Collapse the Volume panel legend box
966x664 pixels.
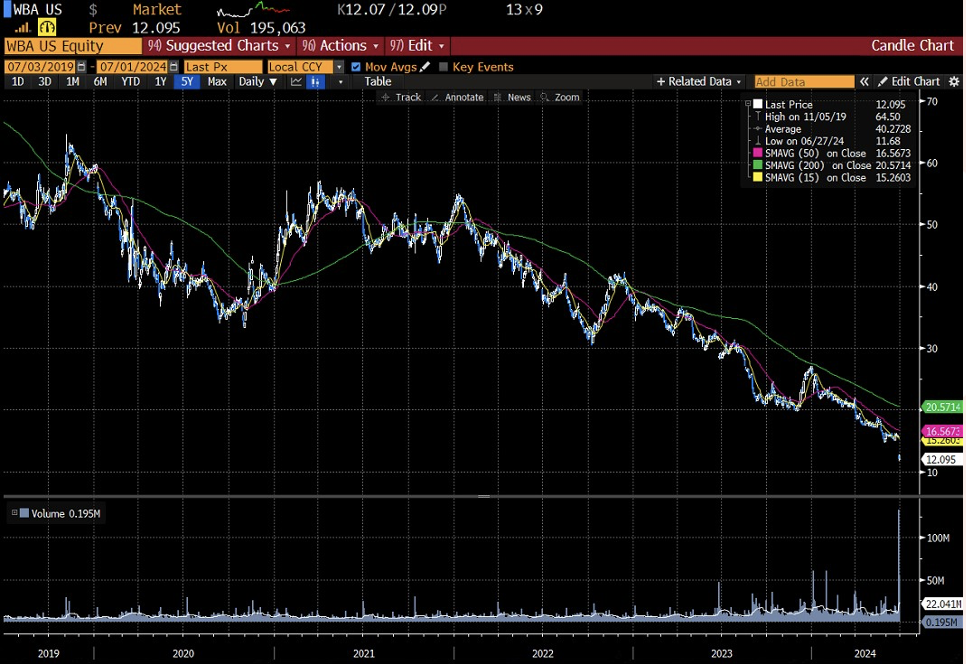(x=14, y=512)
